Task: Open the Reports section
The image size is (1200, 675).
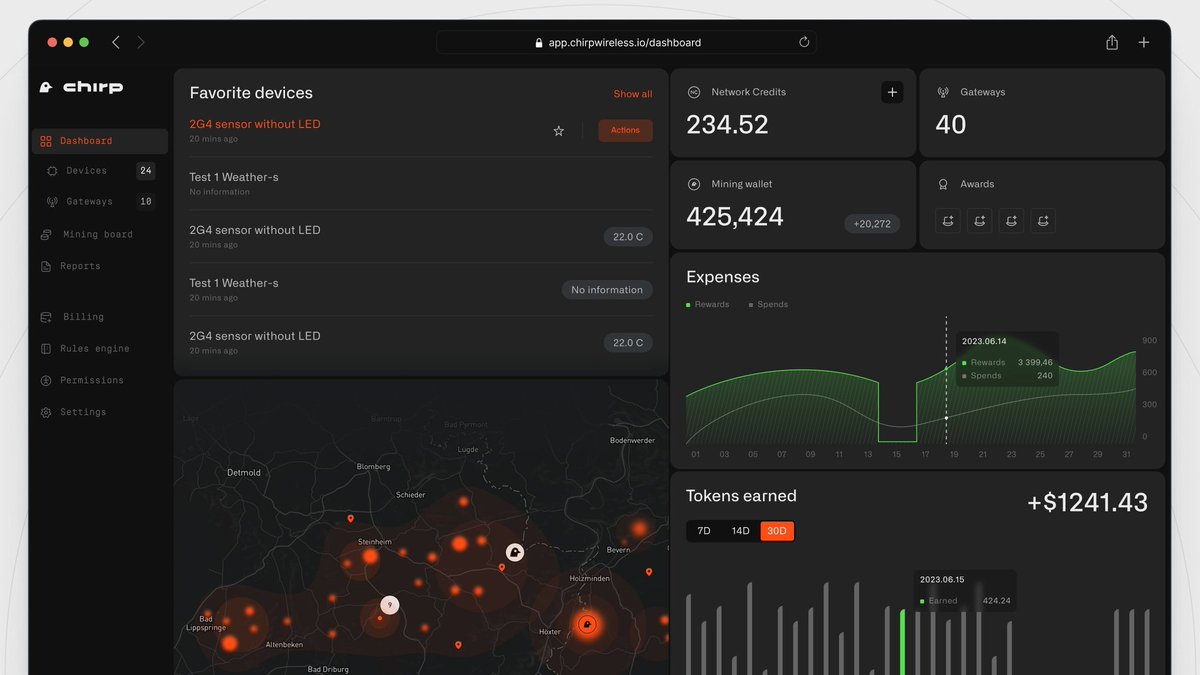Action: 77,265
